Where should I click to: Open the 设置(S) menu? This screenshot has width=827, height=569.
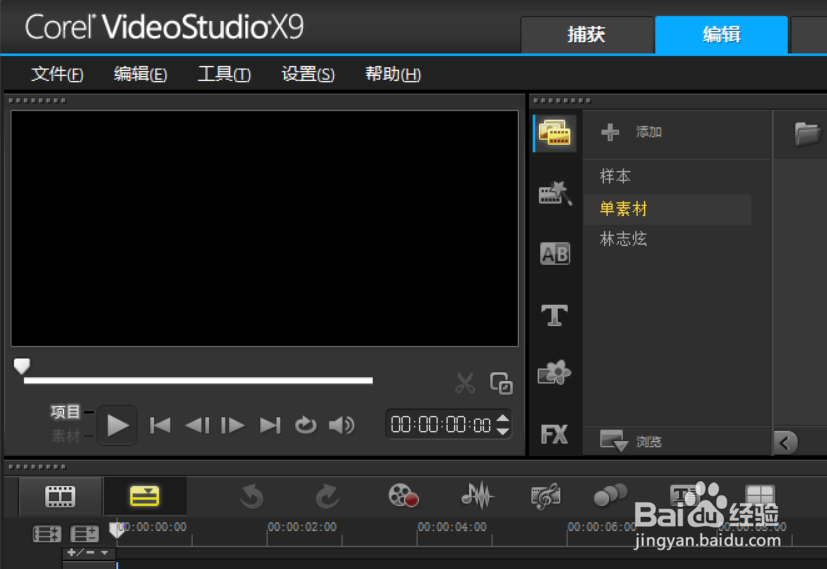[x=308, y=74]
